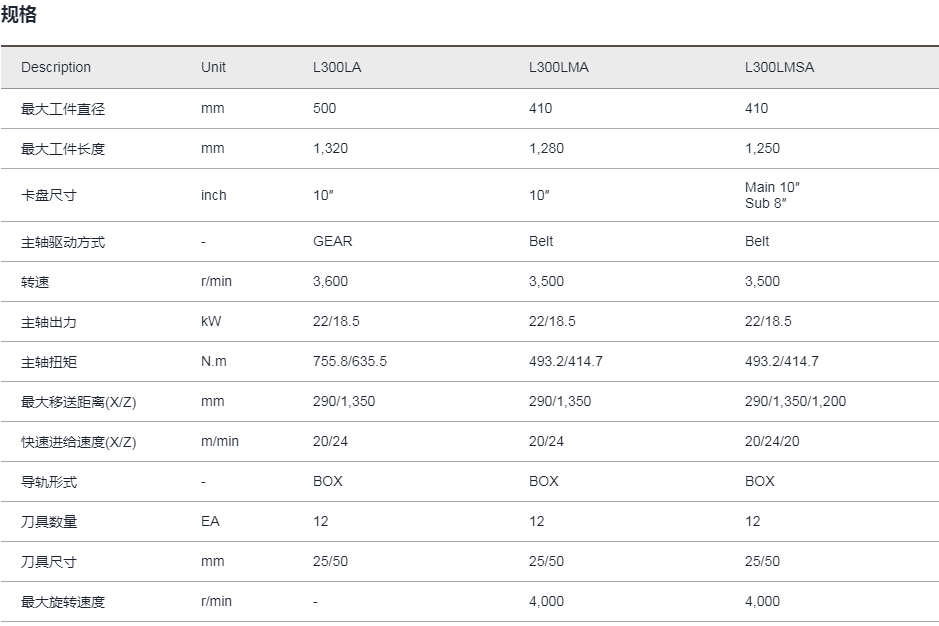Click the Unit column header
Image resolution: width=939 pixels, height=626 pixels.
pos(213,67)
